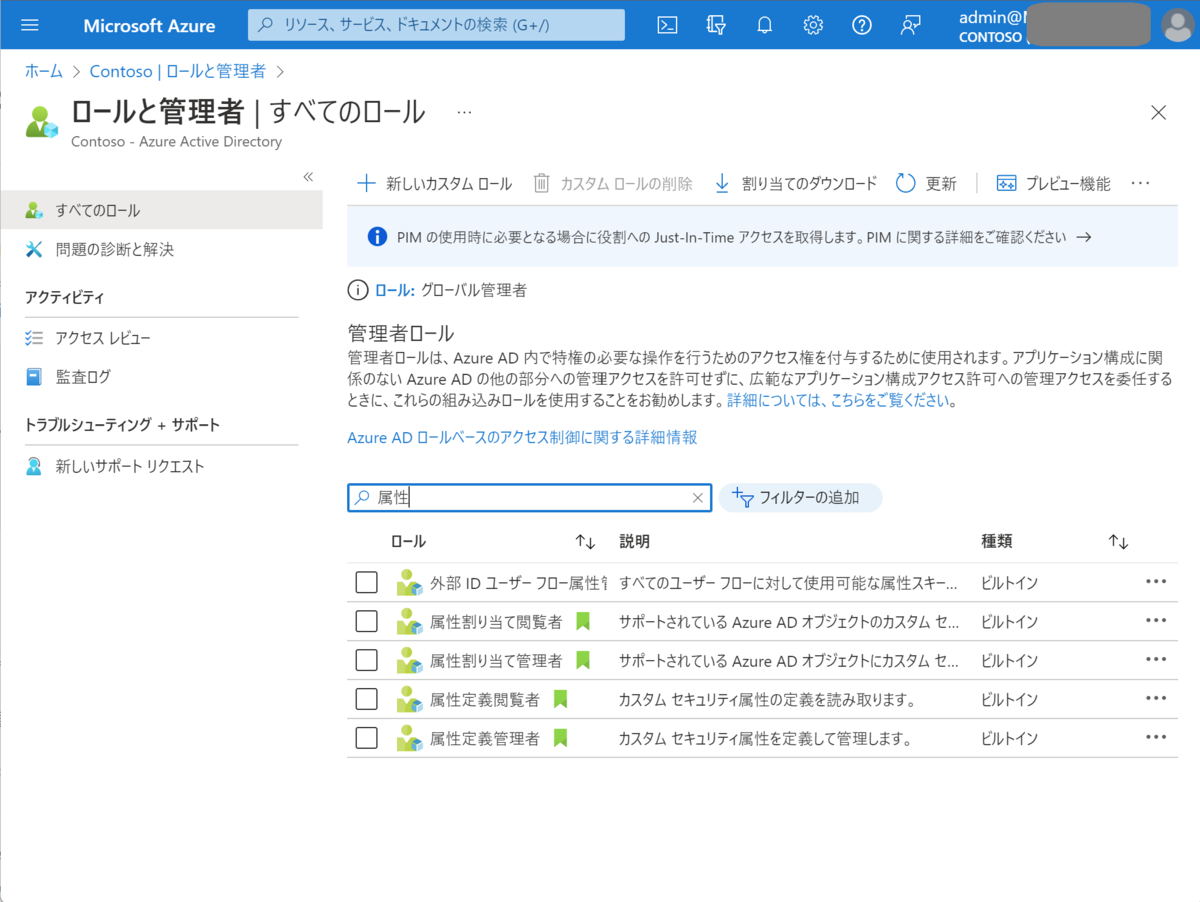1200x902 pixels.
Task: Select checkbox for 属性割り当て閲覧者
Action: click(x=367, y=621)
